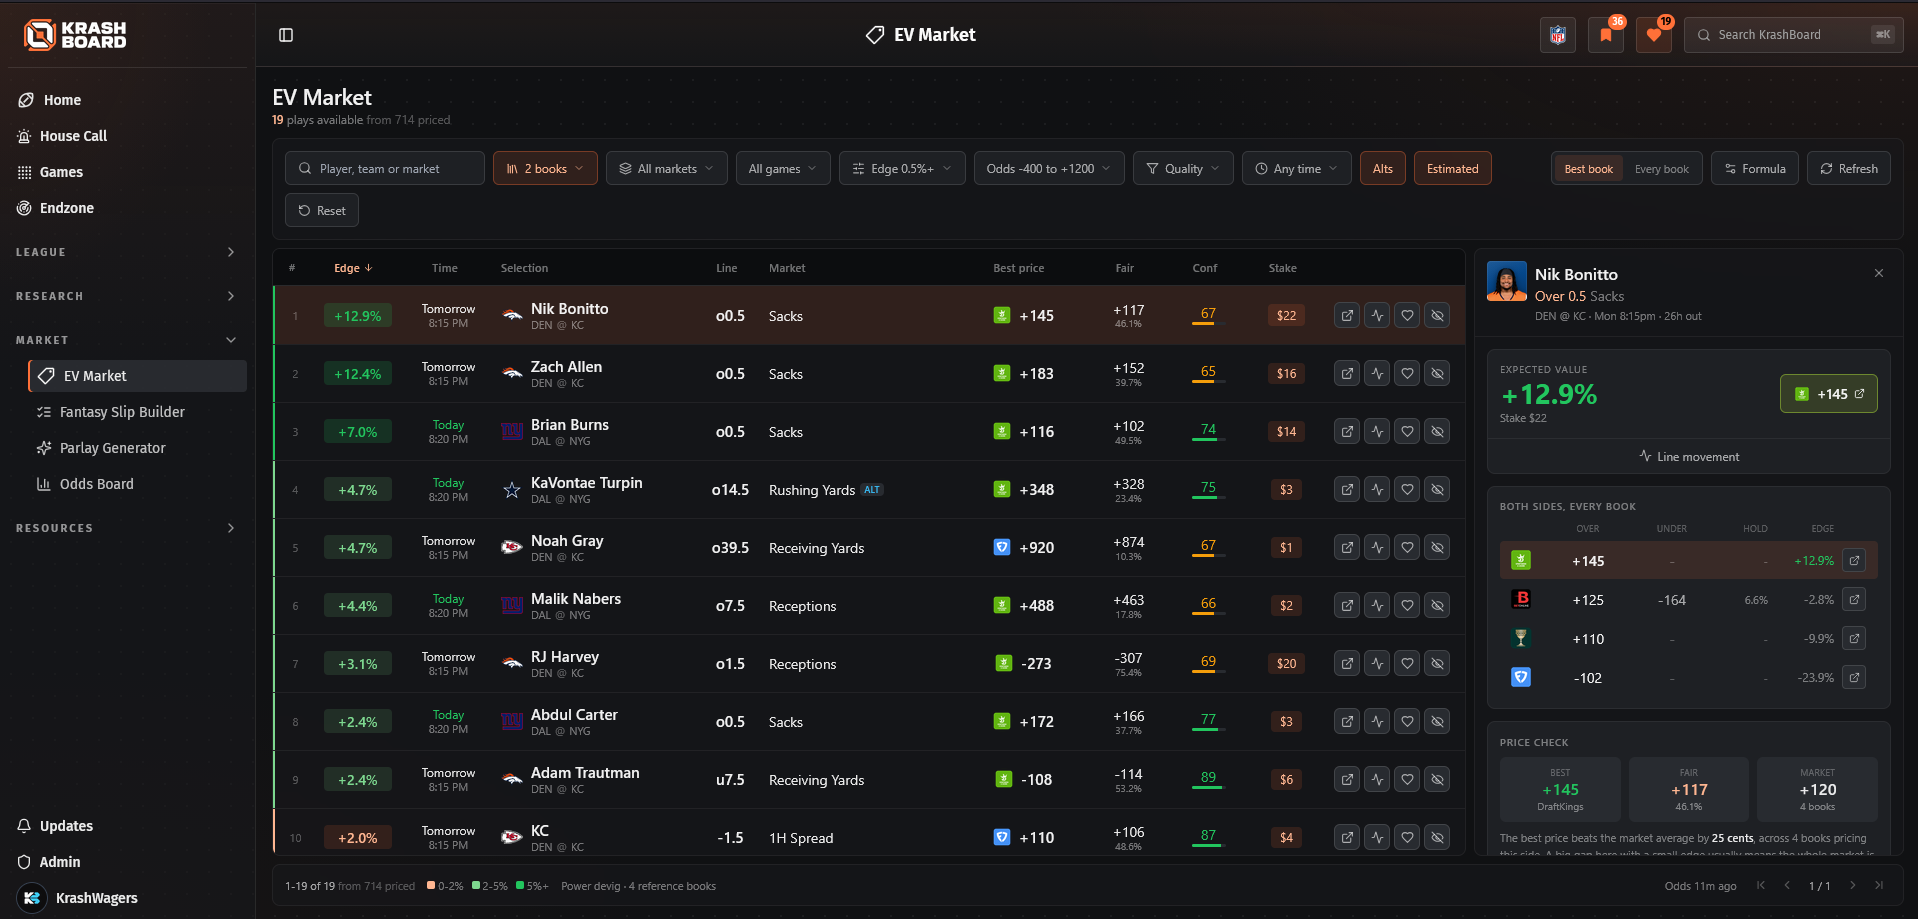Toggle the Estimated filter

(x=1452, y=169)
